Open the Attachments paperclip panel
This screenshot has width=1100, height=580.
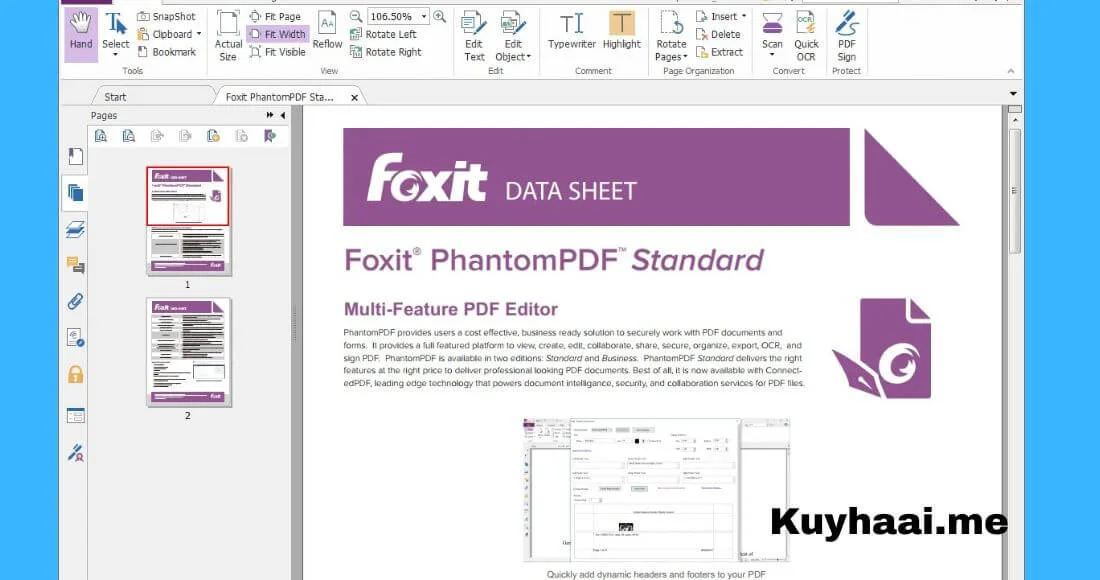click(x=76, y=302)
